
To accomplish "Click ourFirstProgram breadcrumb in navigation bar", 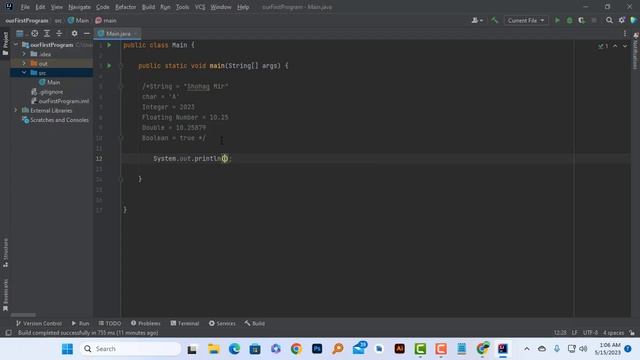I will pyautogui.click(x=27, y=20).
